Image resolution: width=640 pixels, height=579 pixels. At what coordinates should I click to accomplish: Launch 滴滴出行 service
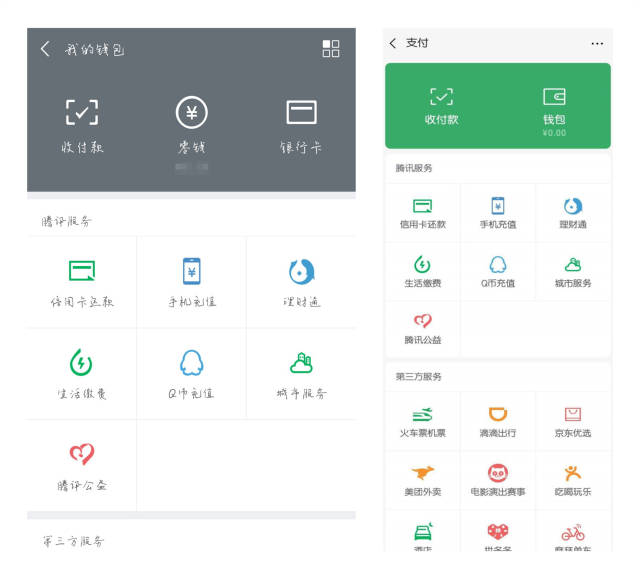tap(498, 422)
